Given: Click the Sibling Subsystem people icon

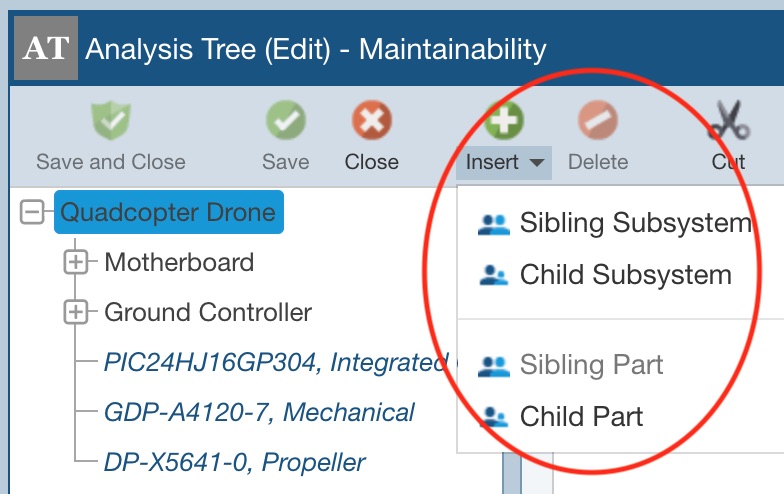Looking at the screenshot, I should click(x=494, y=224).
